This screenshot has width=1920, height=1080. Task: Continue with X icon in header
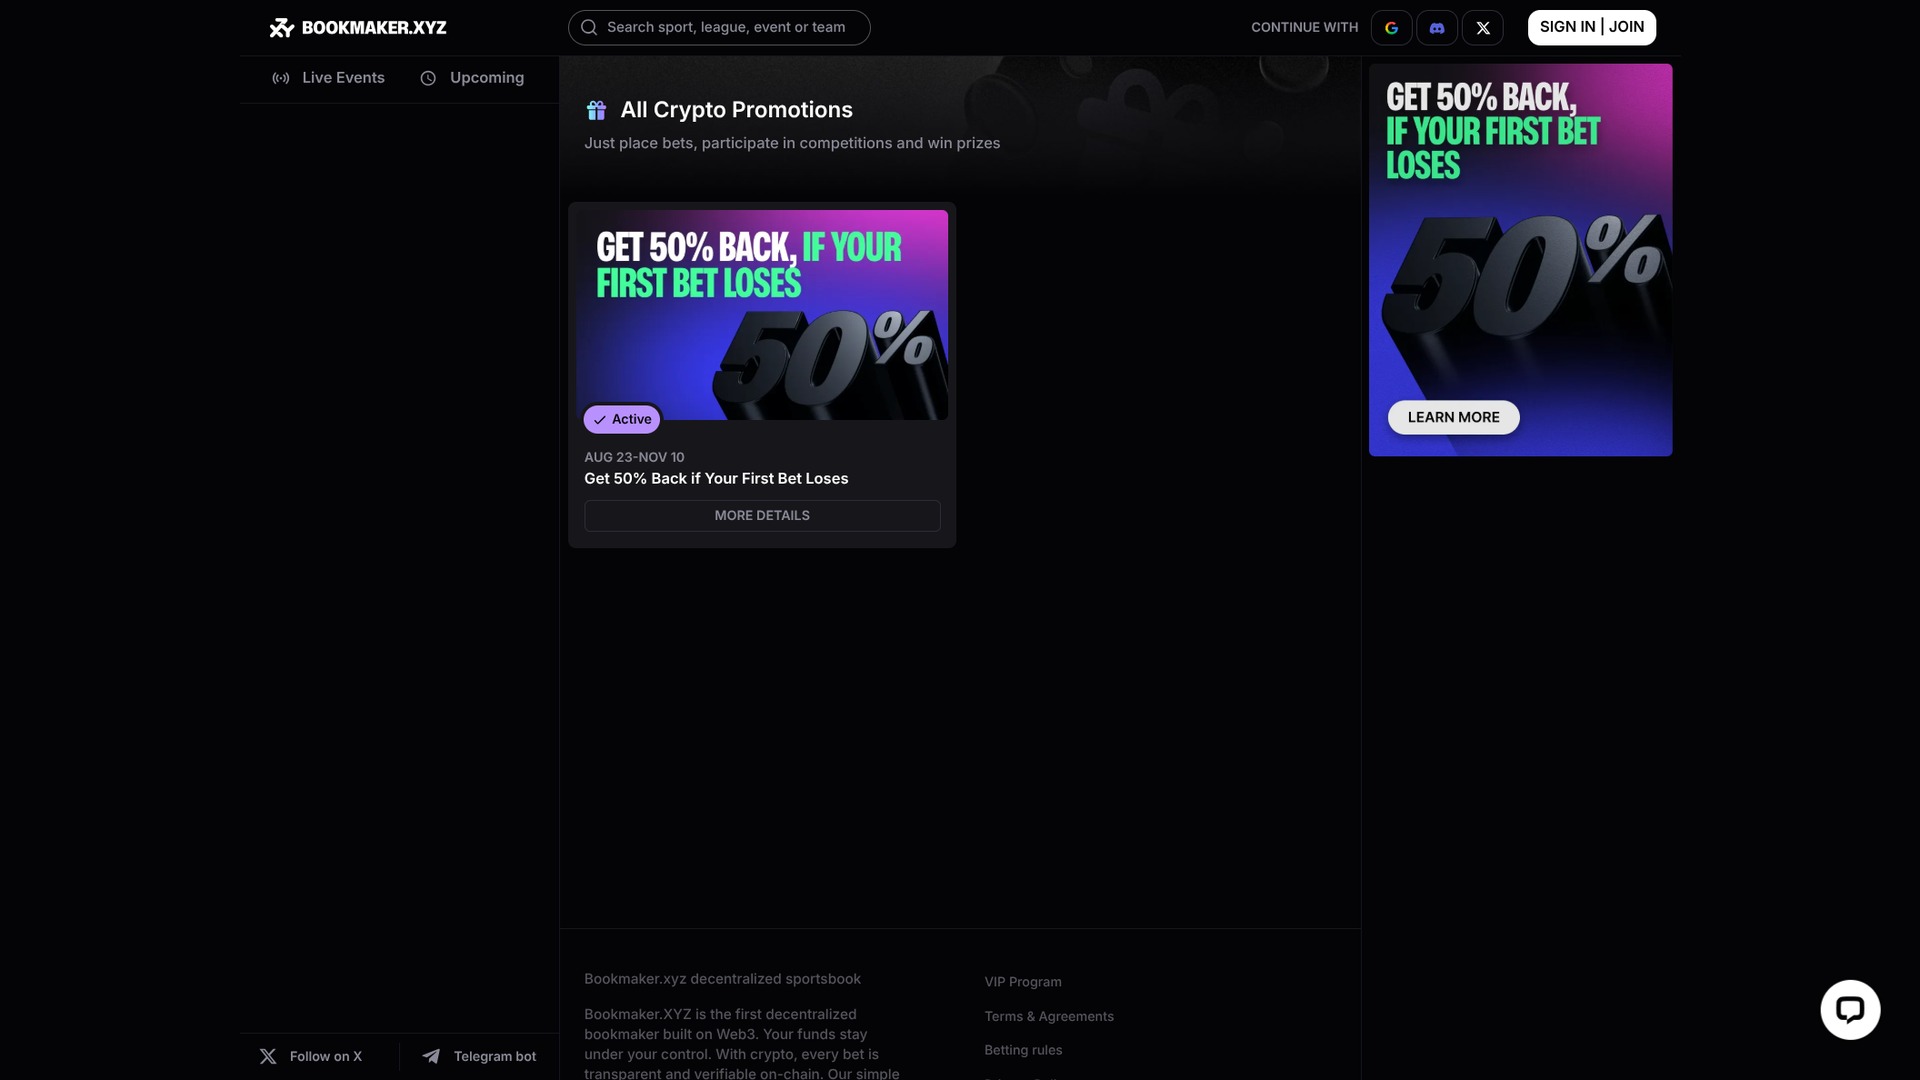1483,28
